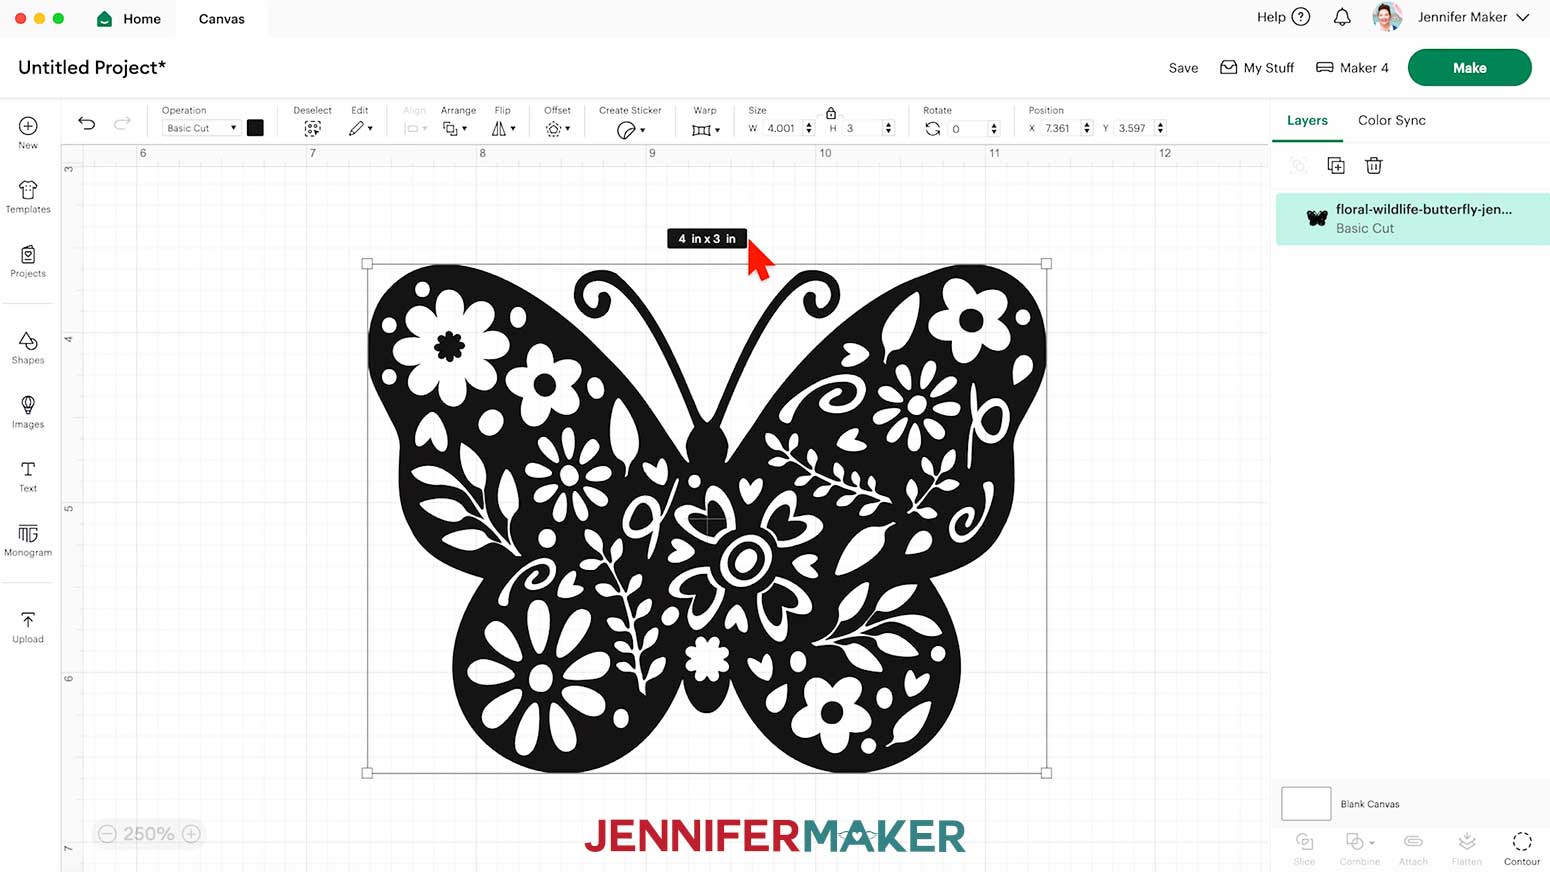
Task: Open the Help menu
Action: [1283, 17]
